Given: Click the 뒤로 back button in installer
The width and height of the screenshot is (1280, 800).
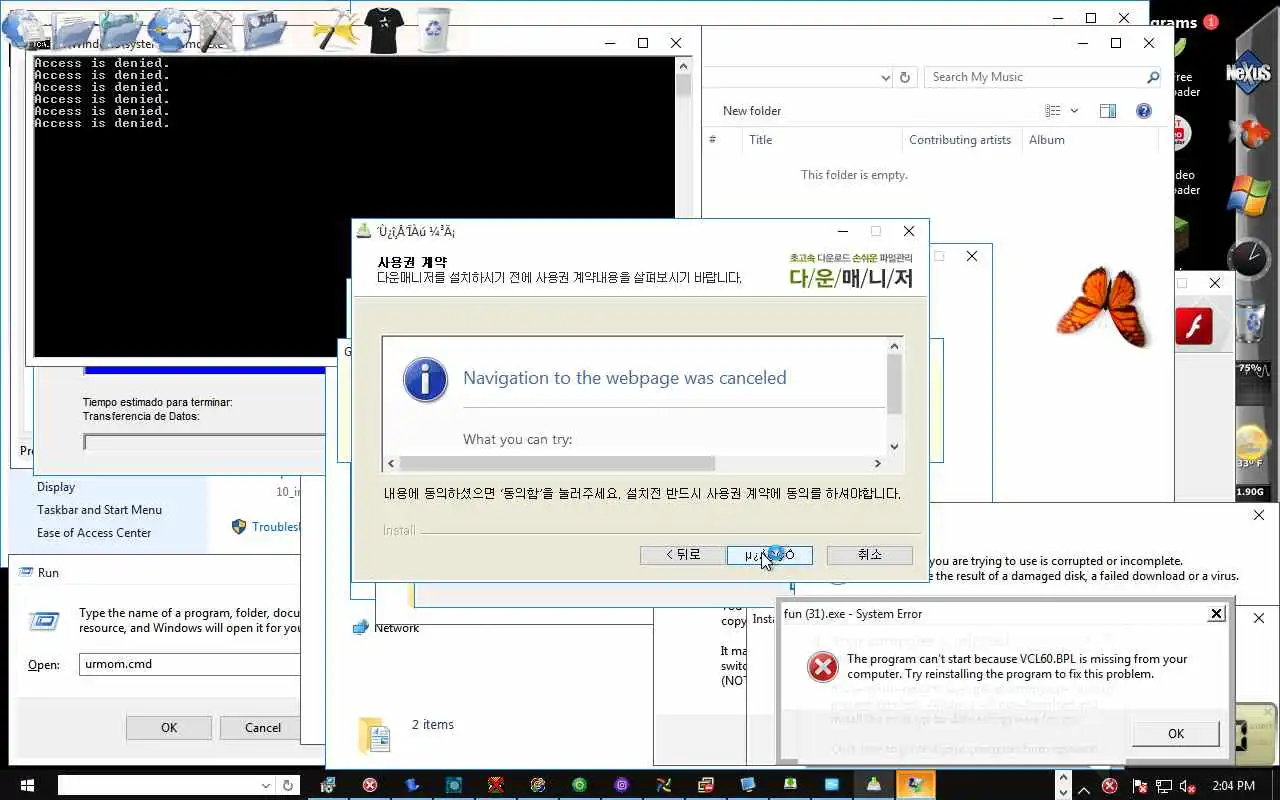Looking at the screenshot, I should [x=683, y=555].
